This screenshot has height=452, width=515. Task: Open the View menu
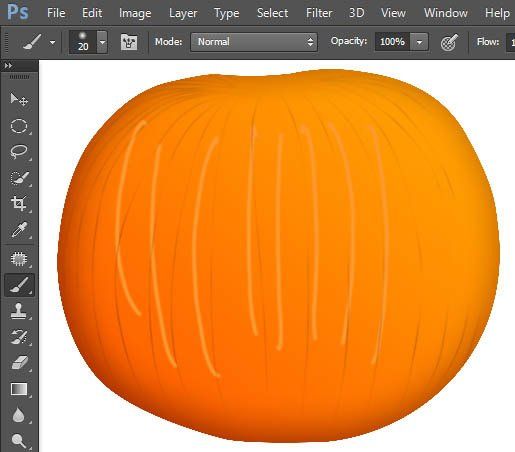[394, 13]
